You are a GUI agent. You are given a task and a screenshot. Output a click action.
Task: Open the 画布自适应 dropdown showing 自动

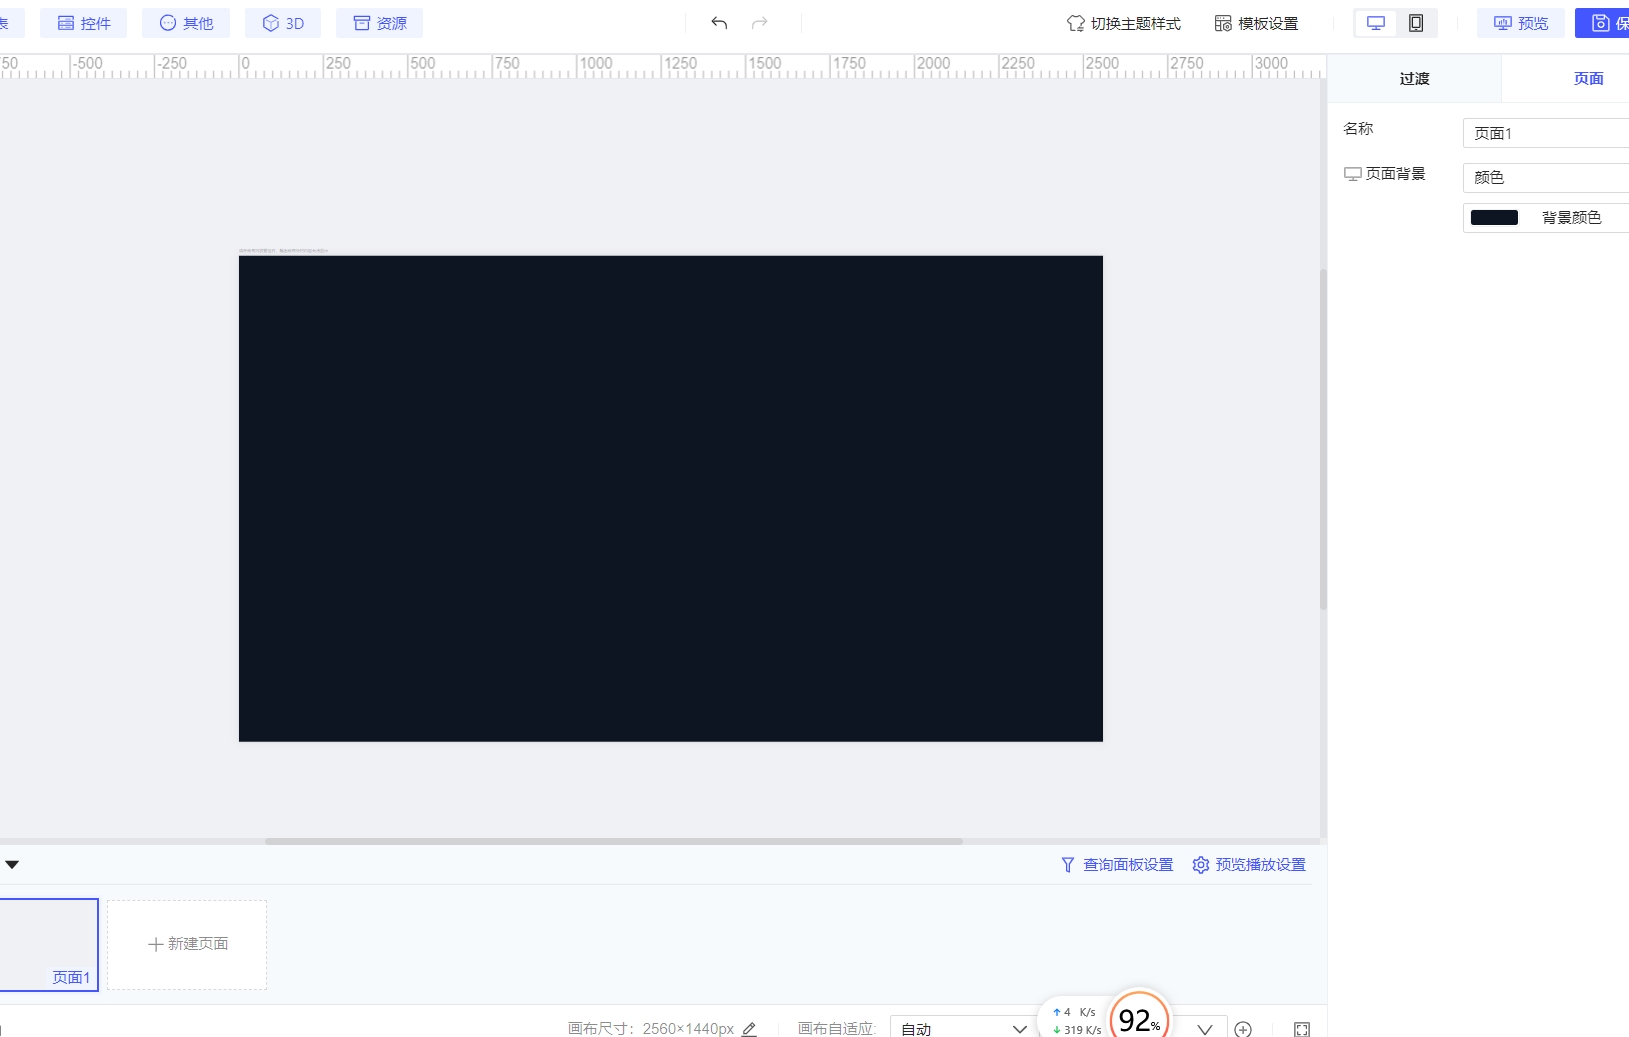(963, 1028)
